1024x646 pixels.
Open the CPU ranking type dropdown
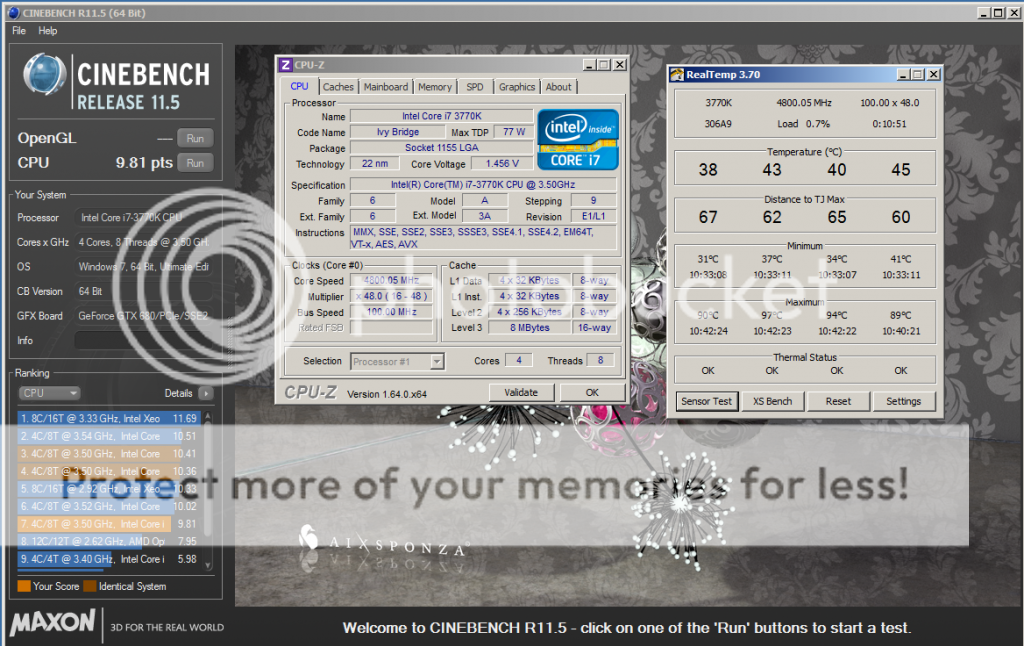[48, 393]
